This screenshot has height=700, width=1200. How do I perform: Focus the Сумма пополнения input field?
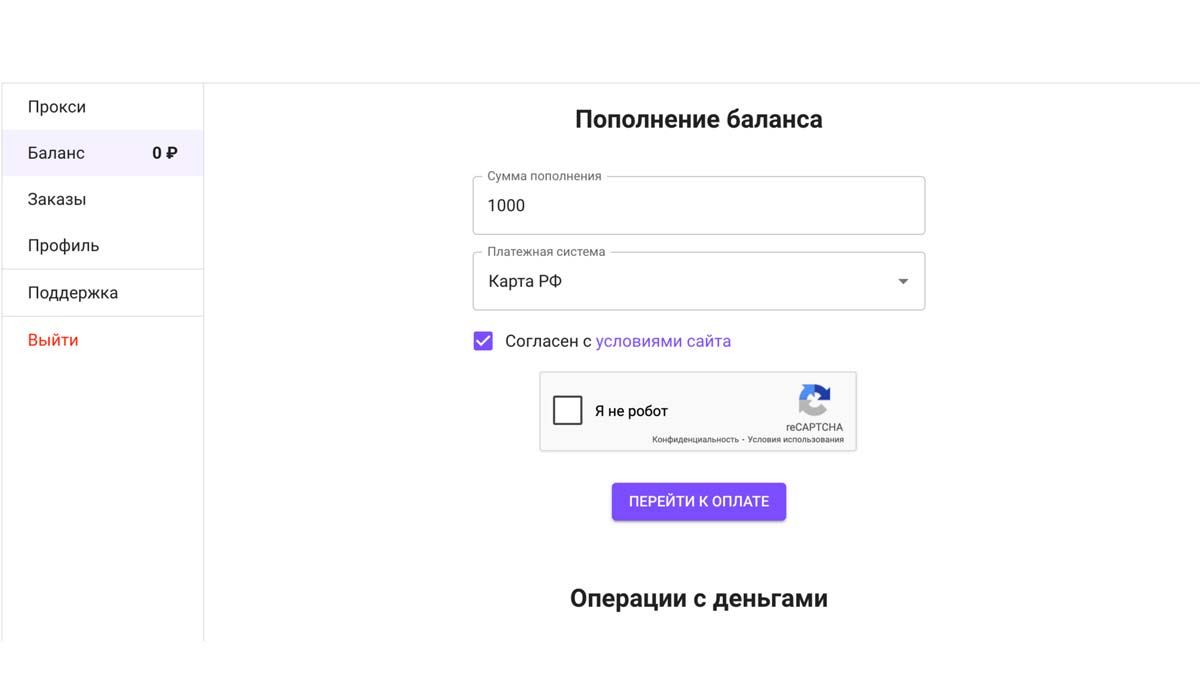698,206
